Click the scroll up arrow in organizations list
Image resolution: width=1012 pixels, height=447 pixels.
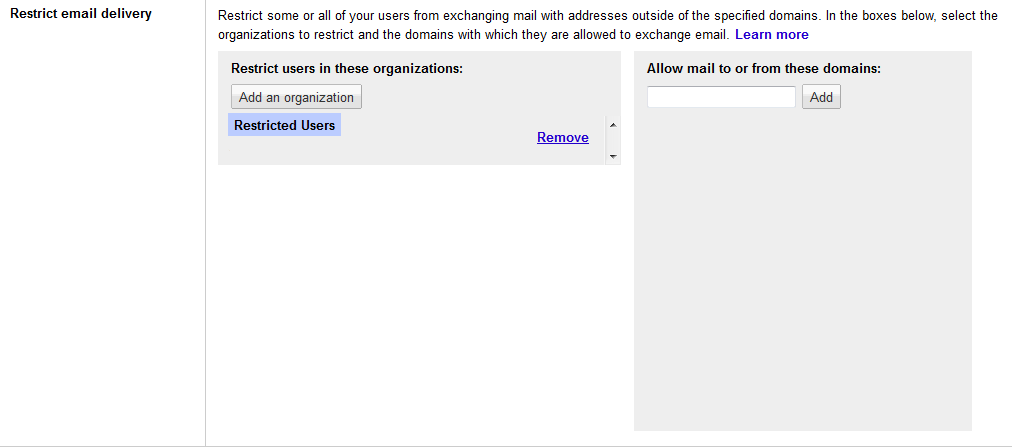(613, 125)
